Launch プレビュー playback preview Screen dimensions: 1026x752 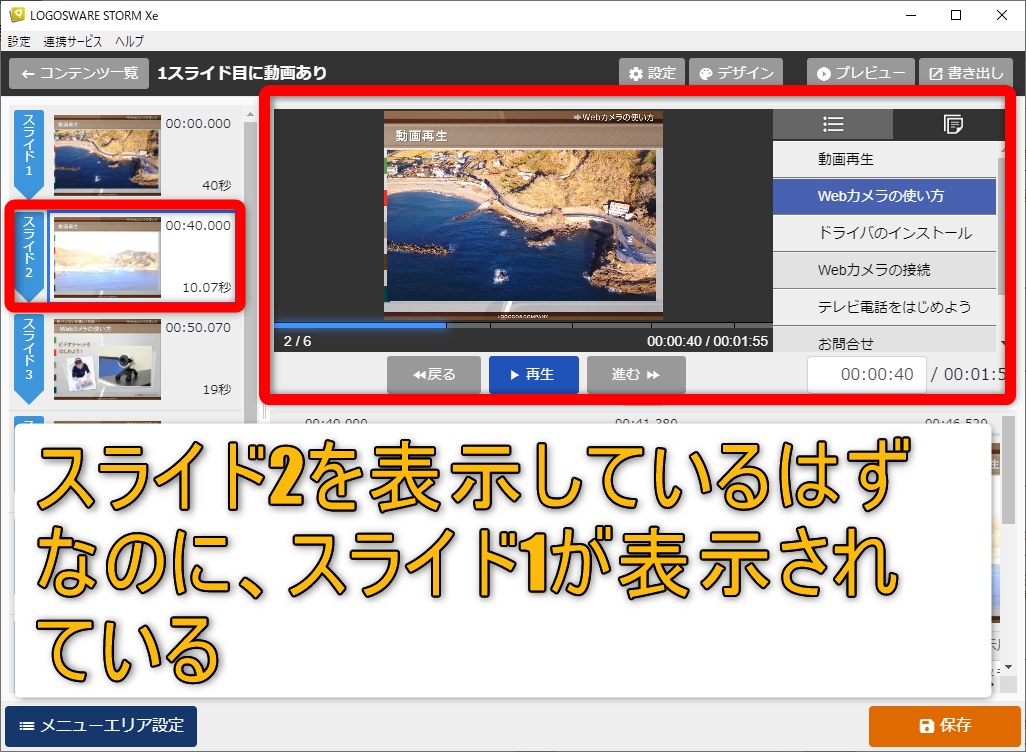860,73
